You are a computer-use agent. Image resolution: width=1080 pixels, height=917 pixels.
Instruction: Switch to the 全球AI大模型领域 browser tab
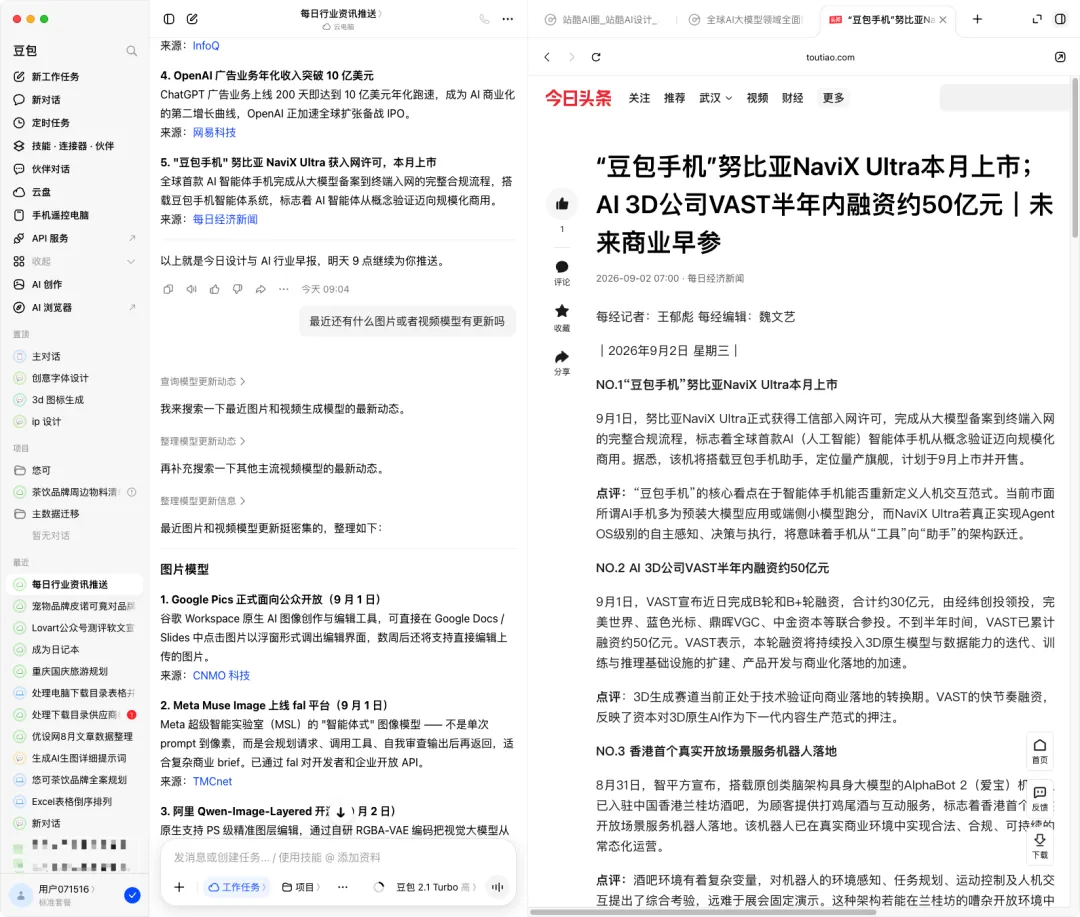coord(746,19)
